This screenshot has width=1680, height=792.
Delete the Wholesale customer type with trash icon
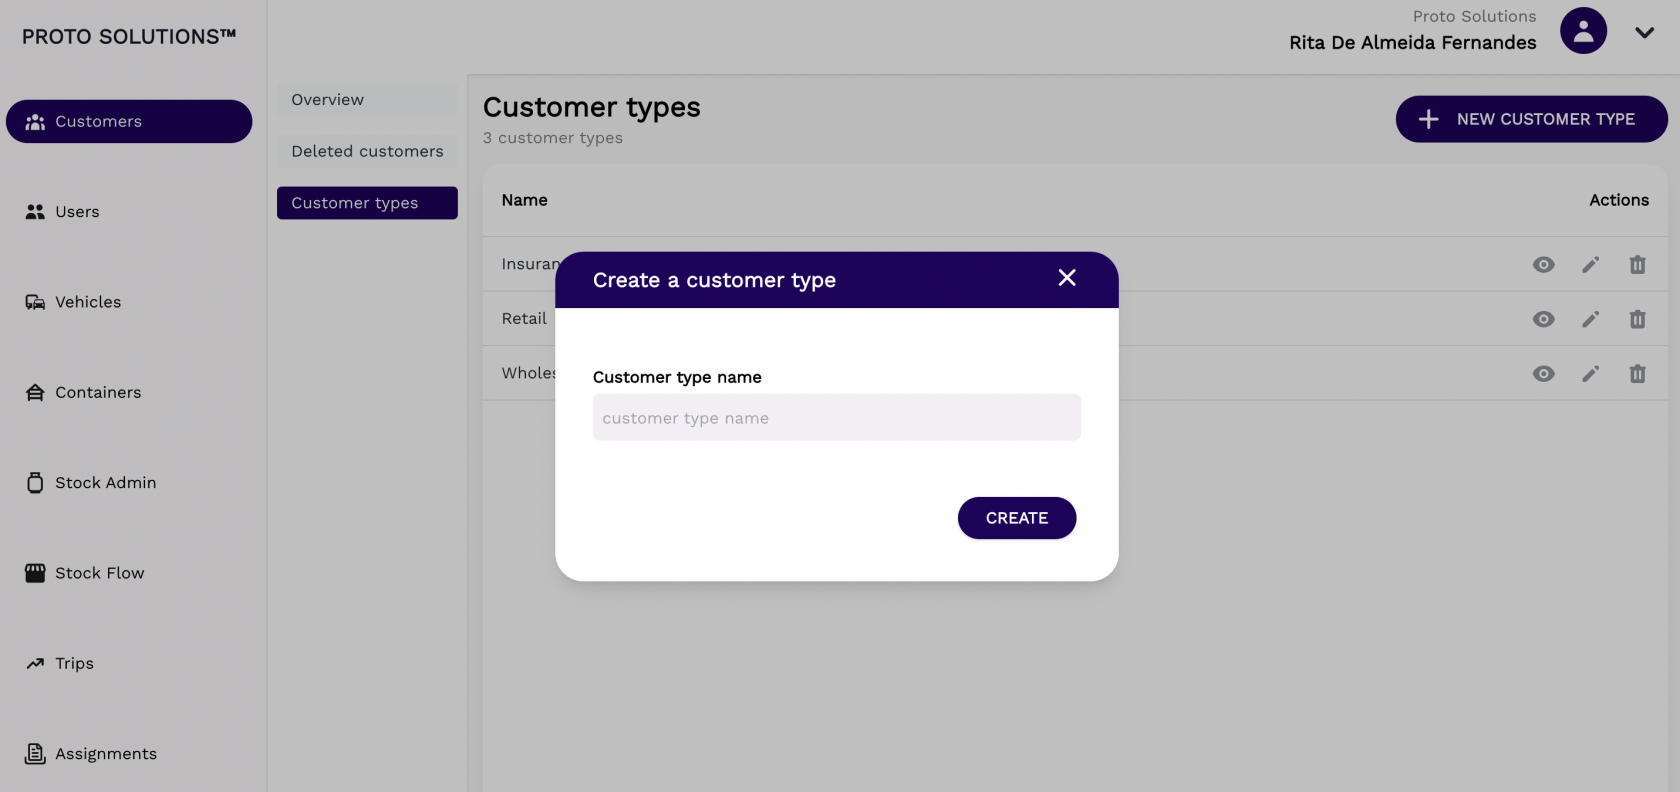(1637, 374)
